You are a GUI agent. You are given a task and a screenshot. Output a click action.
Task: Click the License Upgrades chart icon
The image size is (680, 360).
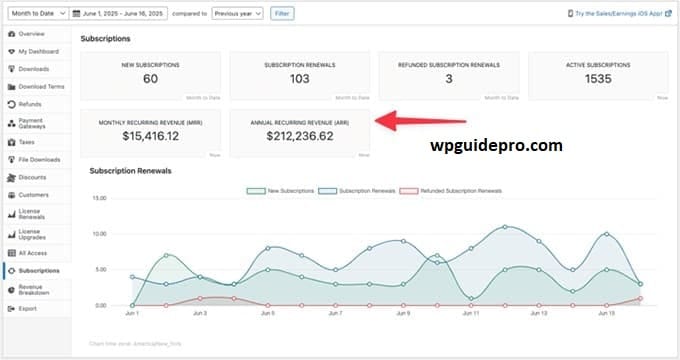pos(12,235)
